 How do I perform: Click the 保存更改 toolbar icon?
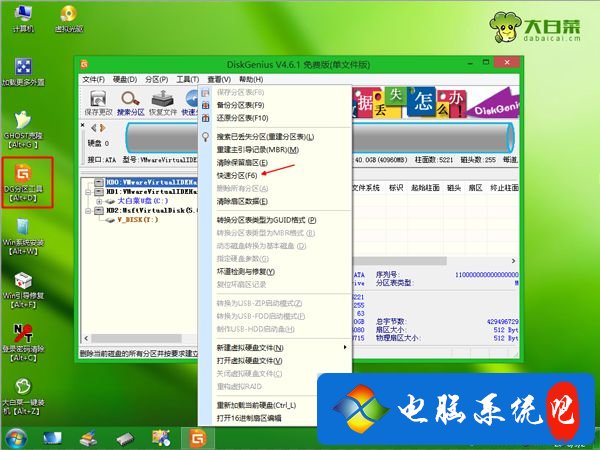pyautogui.click(x=98, y=102)
